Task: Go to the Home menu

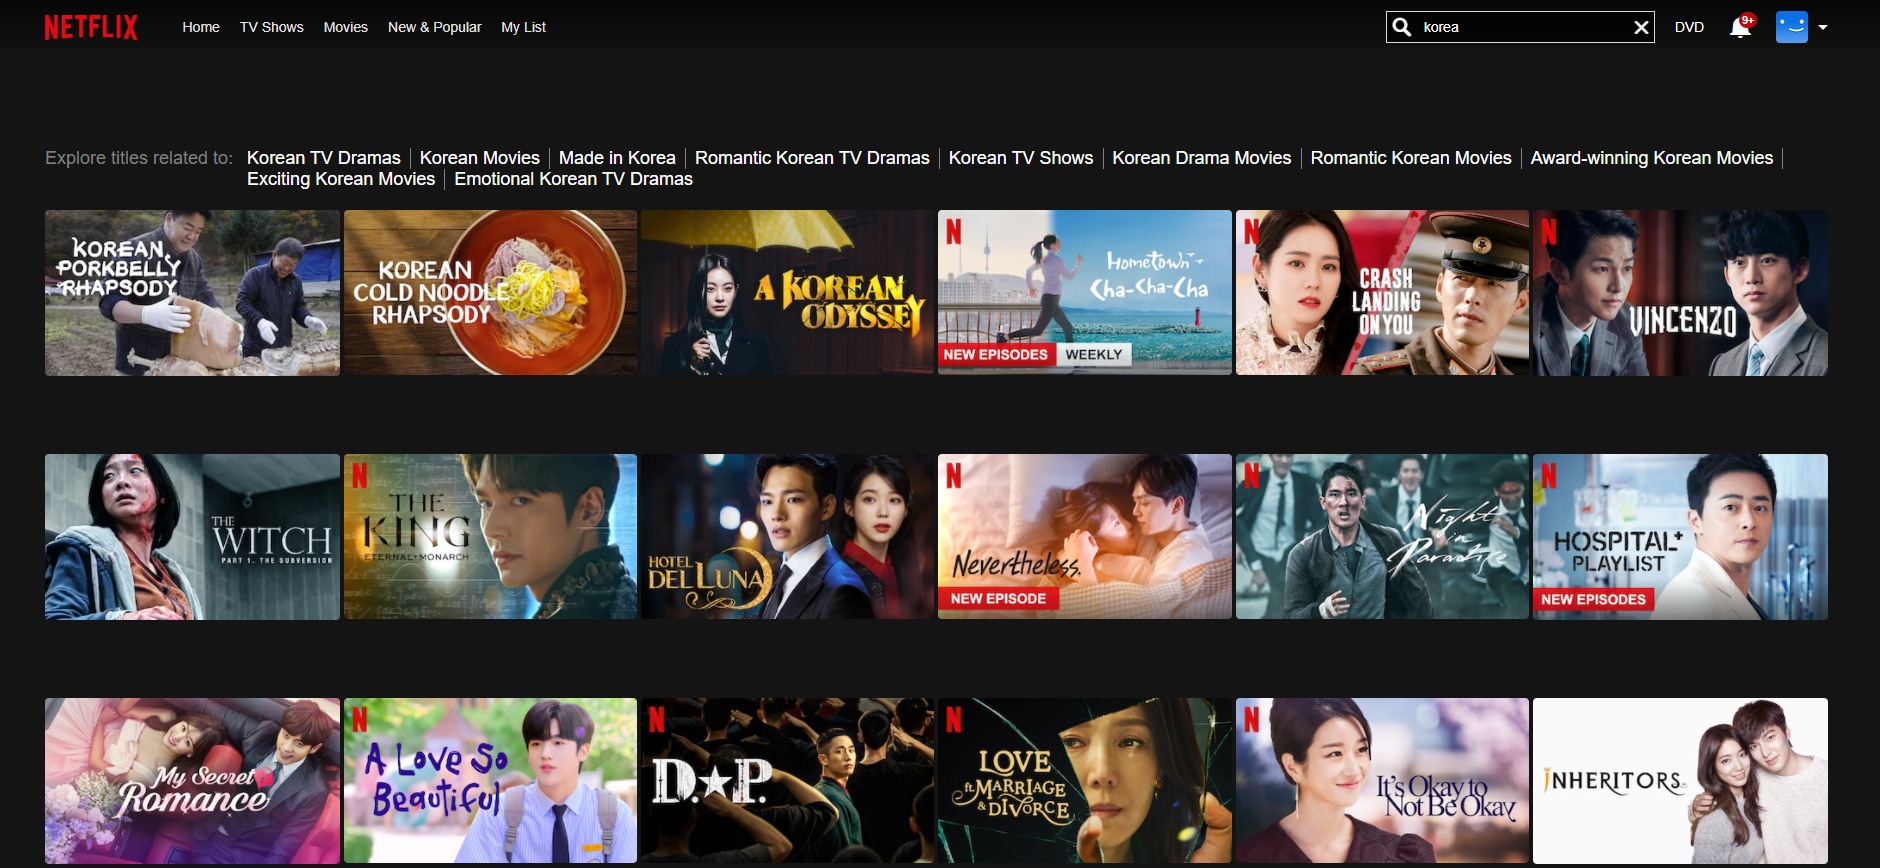Action: 201,27
